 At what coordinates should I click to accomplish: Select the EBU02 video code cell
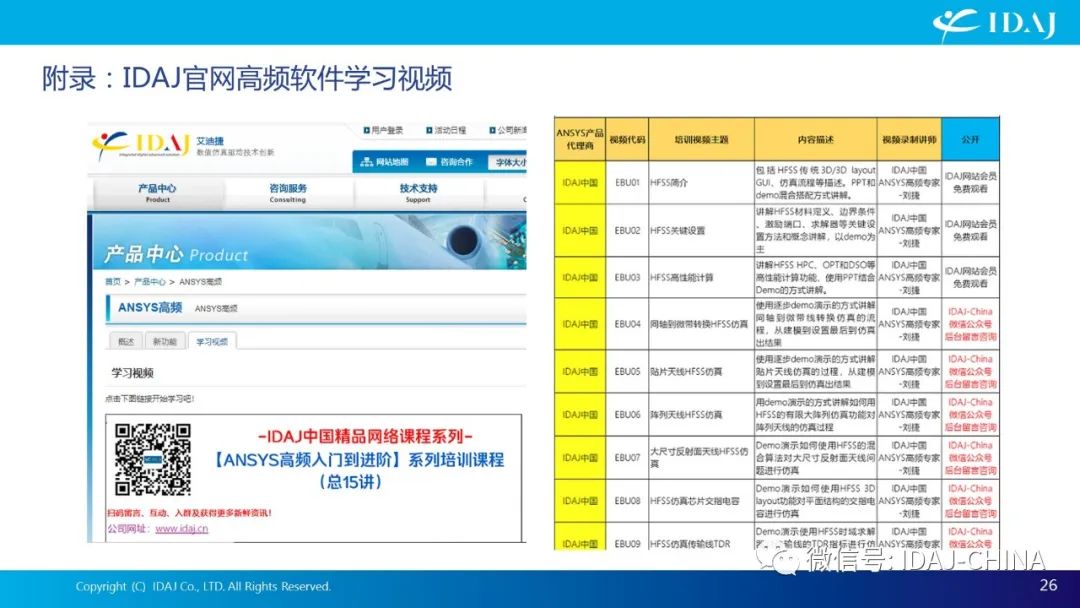point(627,231)
